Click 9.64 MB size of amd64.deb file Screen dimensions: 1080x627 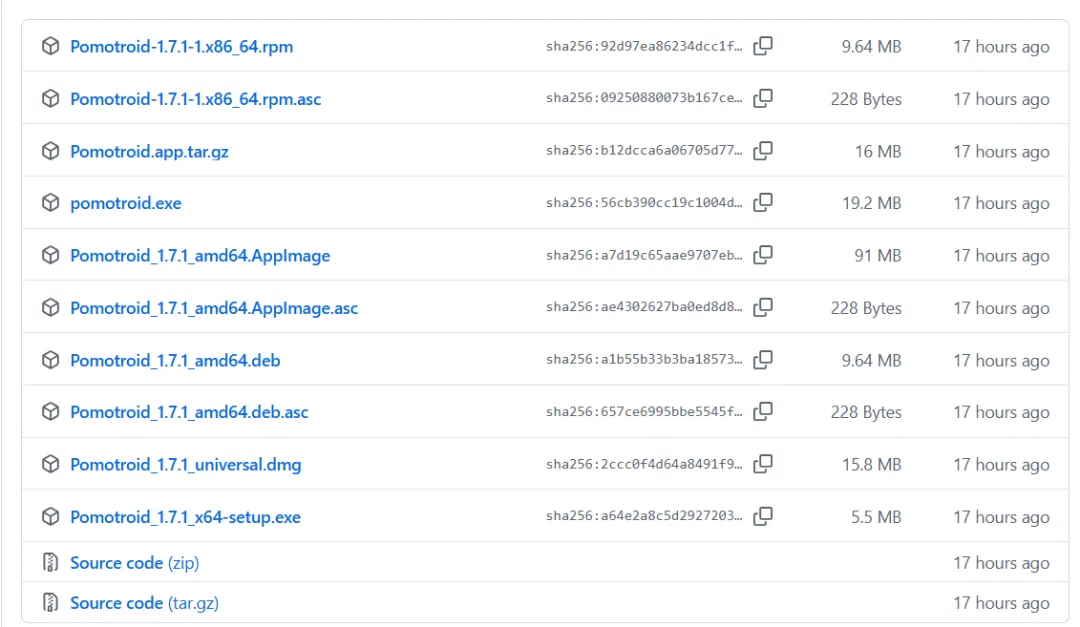tap(871, 360)
